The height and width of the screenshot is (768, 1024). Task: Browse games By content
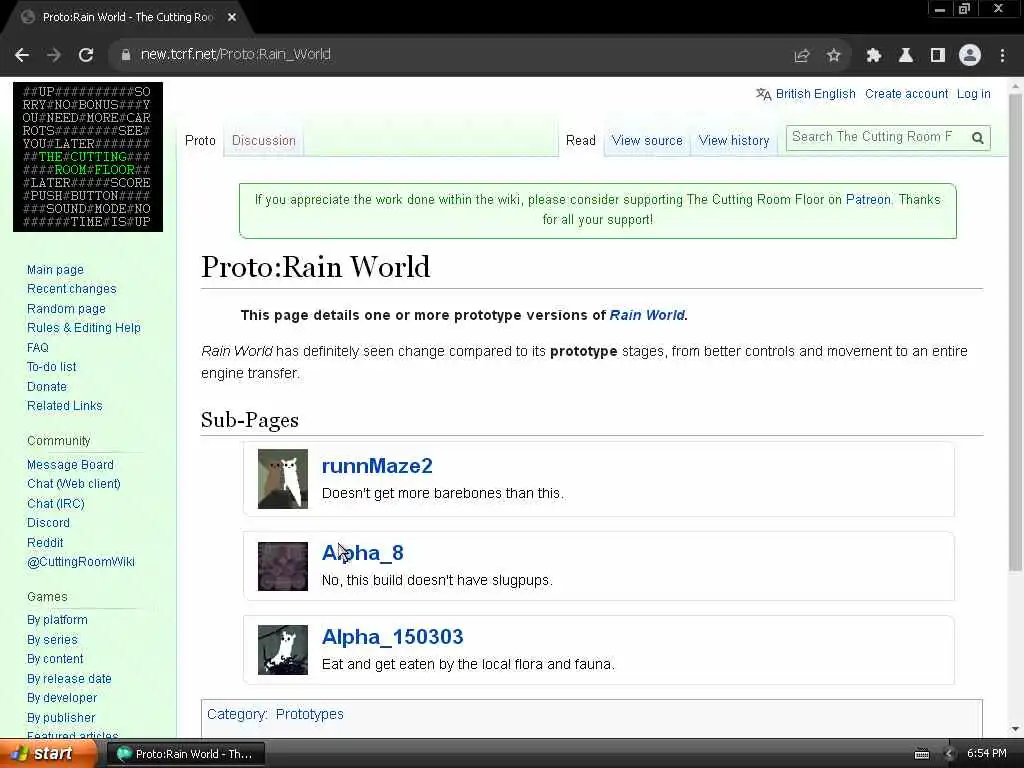56,659
